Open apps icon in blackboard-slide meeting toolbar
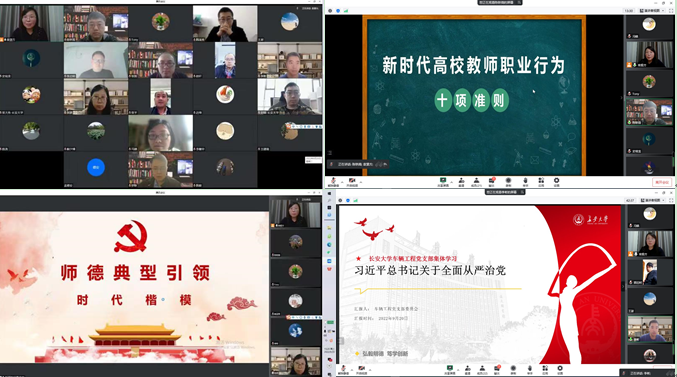677x377 pixels. pos(541,182)
